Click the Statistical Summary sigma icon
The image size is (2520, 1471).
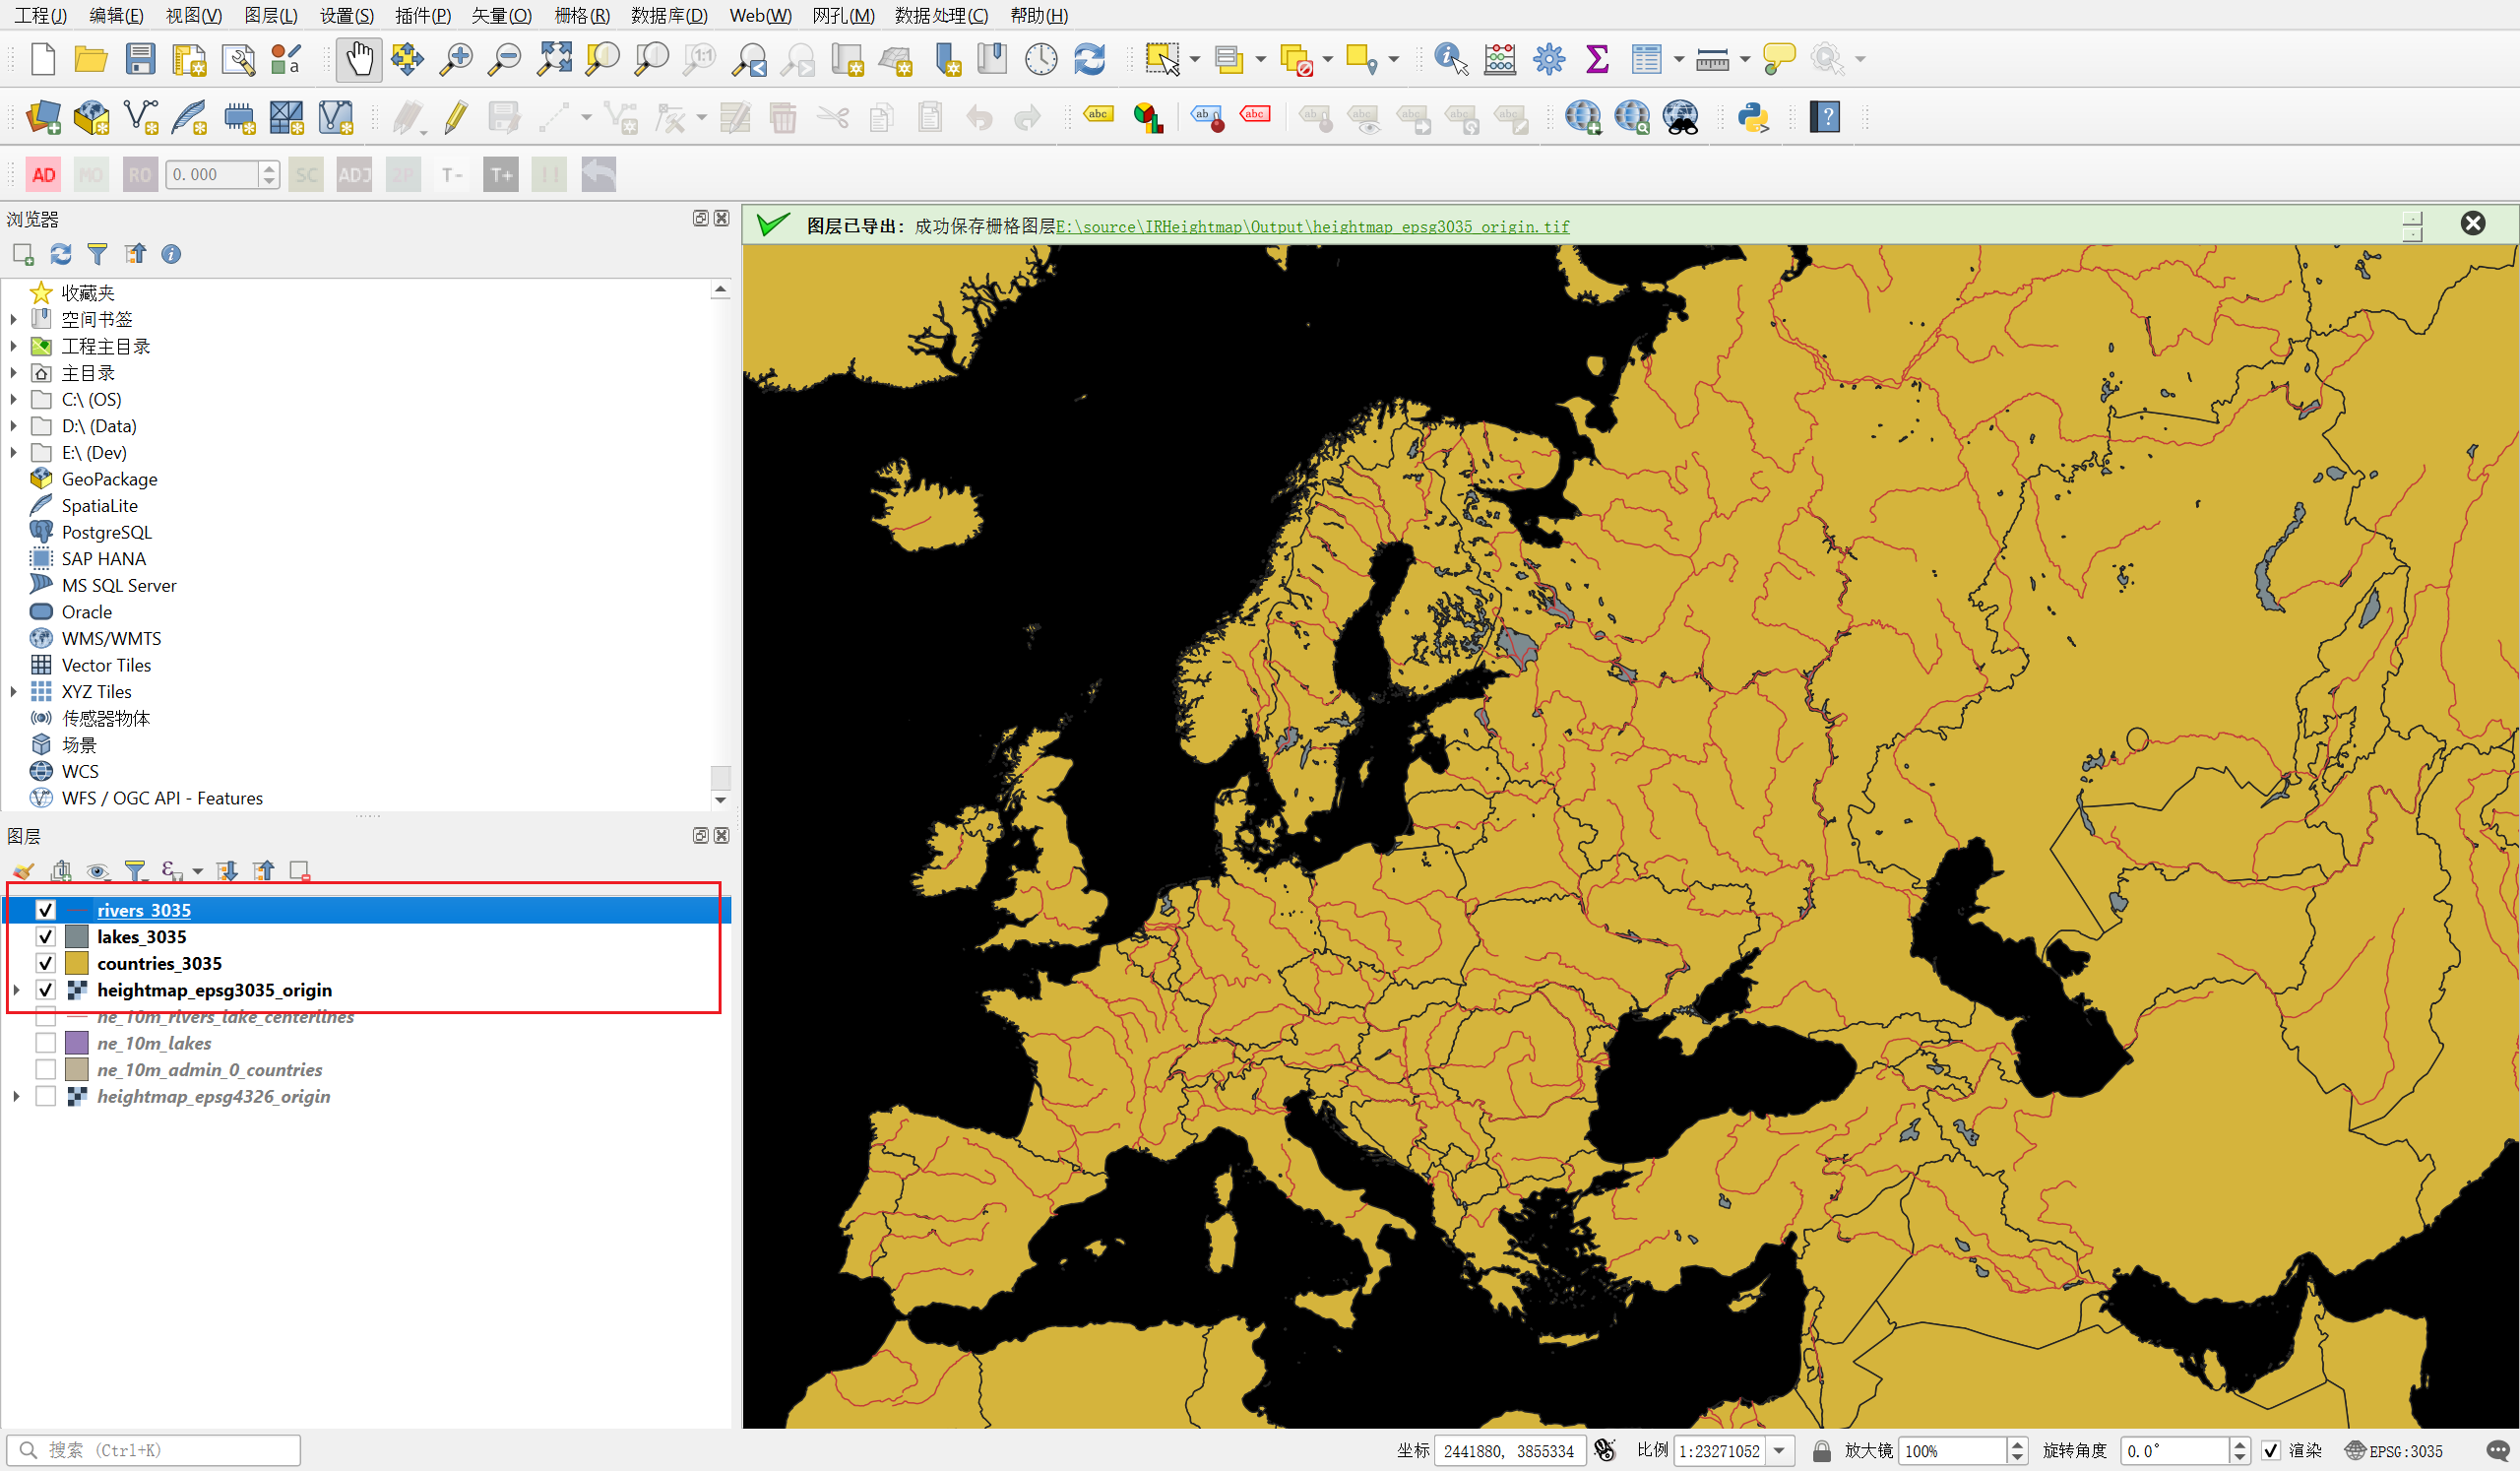1597,59
